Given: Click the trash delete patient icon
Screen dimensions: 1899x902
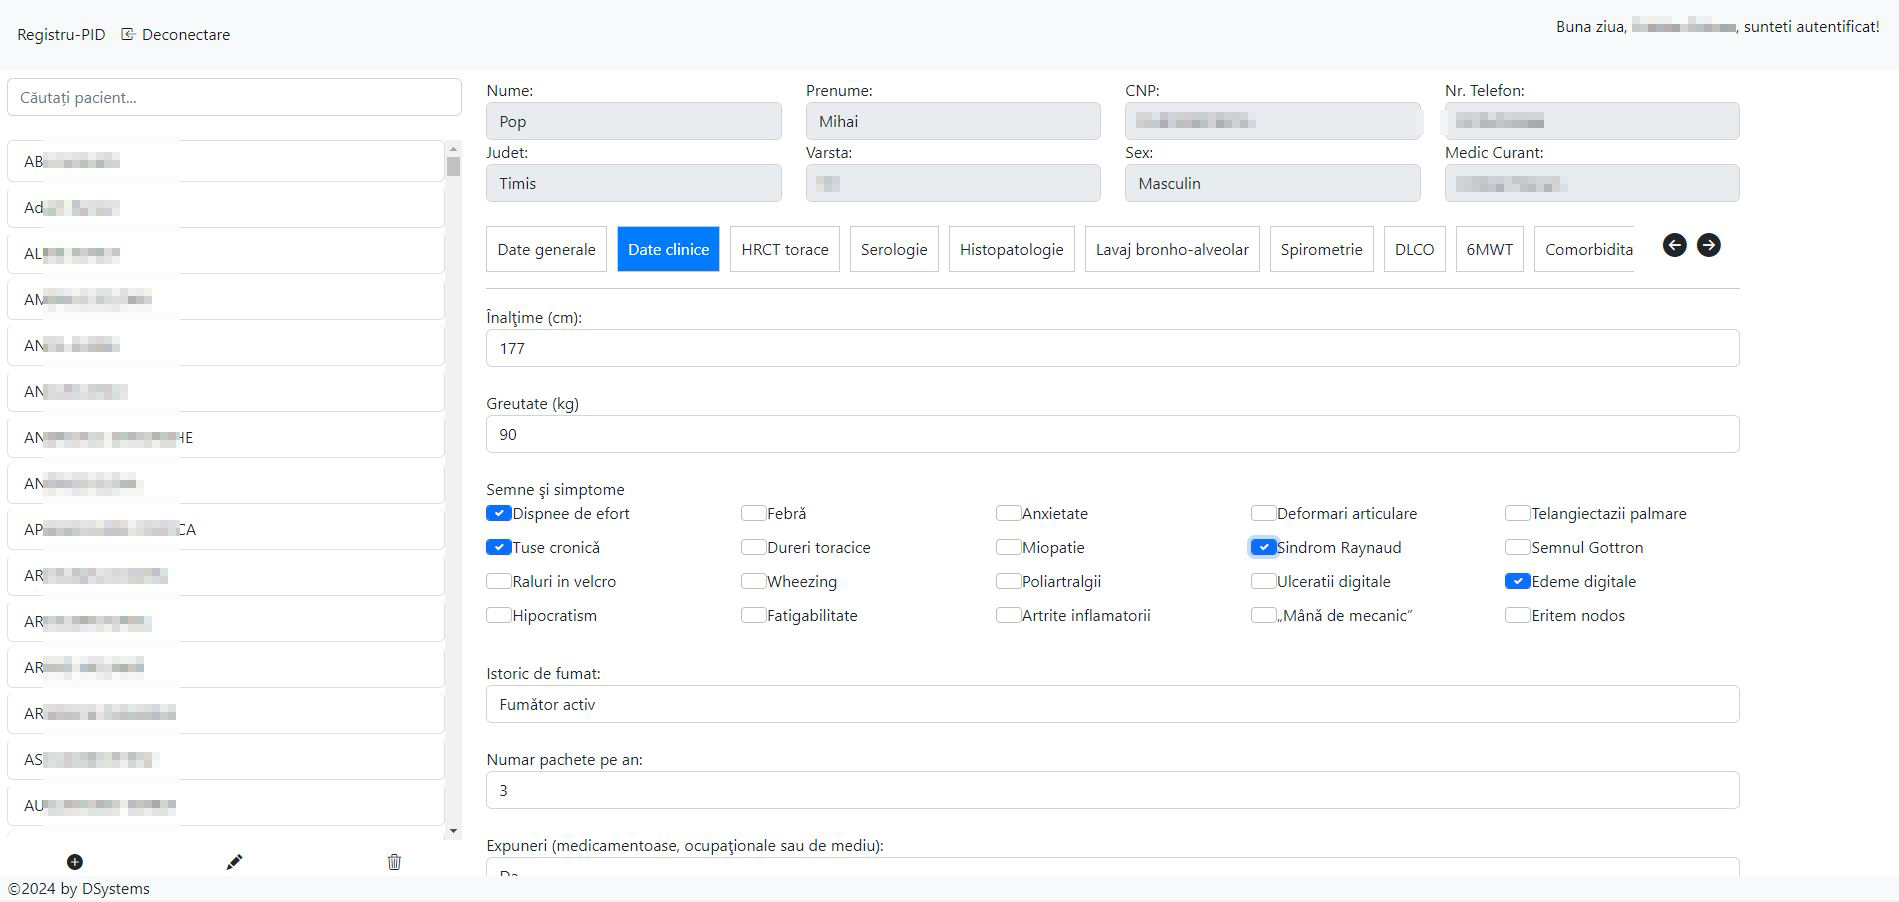Looking at the screenshot, I should [394, 862].
